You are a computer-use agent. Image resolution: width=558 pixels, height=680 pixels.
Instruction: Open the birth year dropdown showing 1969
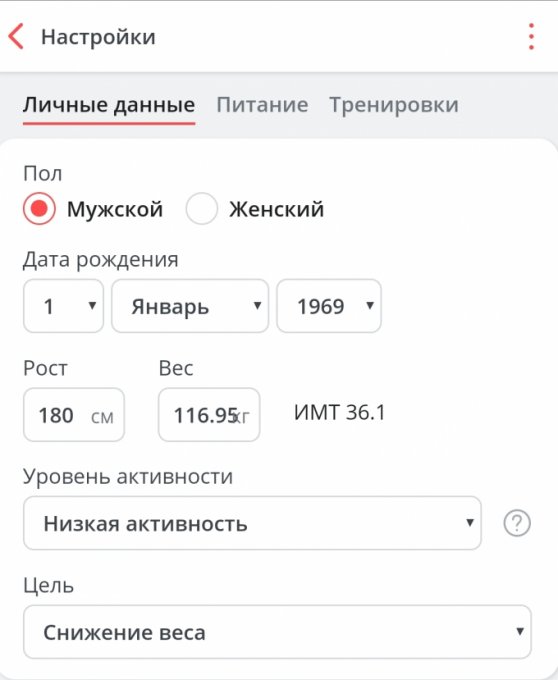coord(329,306)
